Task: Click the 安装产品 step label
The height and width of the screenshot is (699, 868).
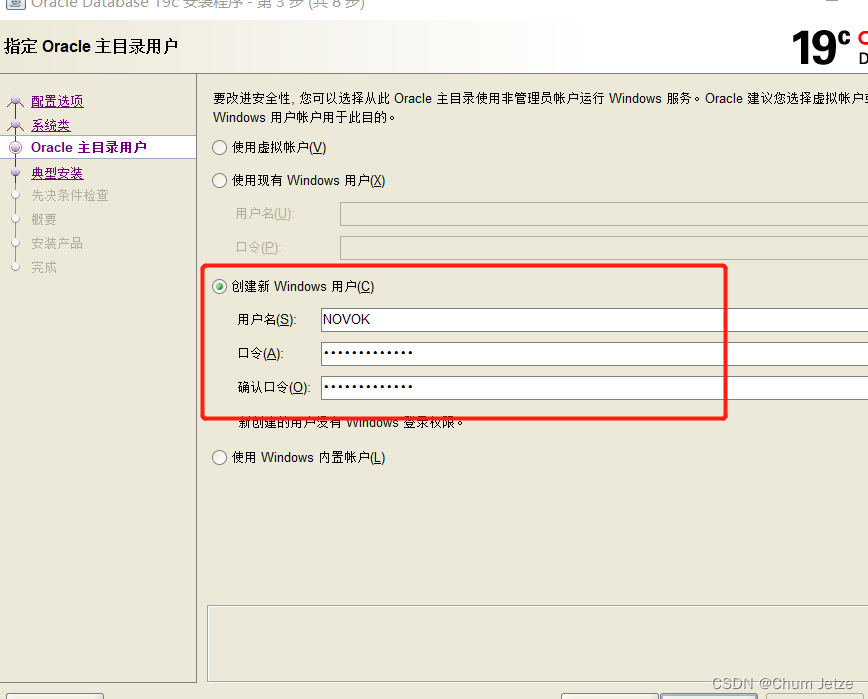Action: [x=57, y=243]
